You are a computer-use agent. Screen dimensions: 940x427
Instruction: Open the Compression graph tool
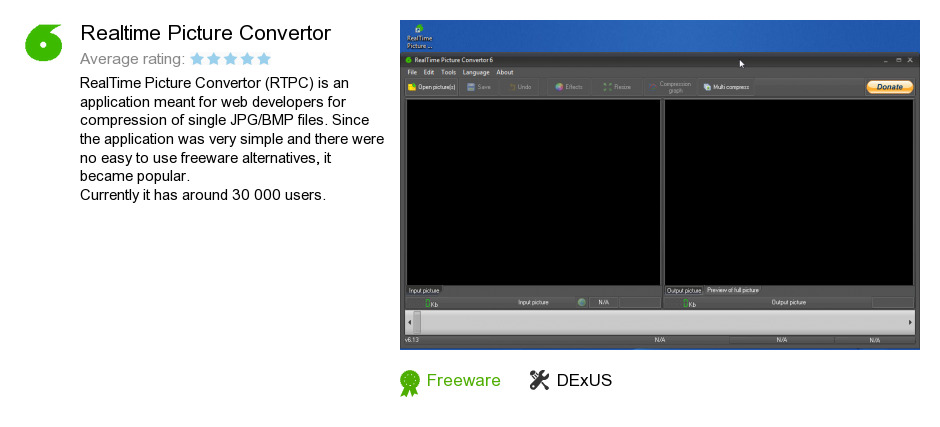(x=670, y=87)
